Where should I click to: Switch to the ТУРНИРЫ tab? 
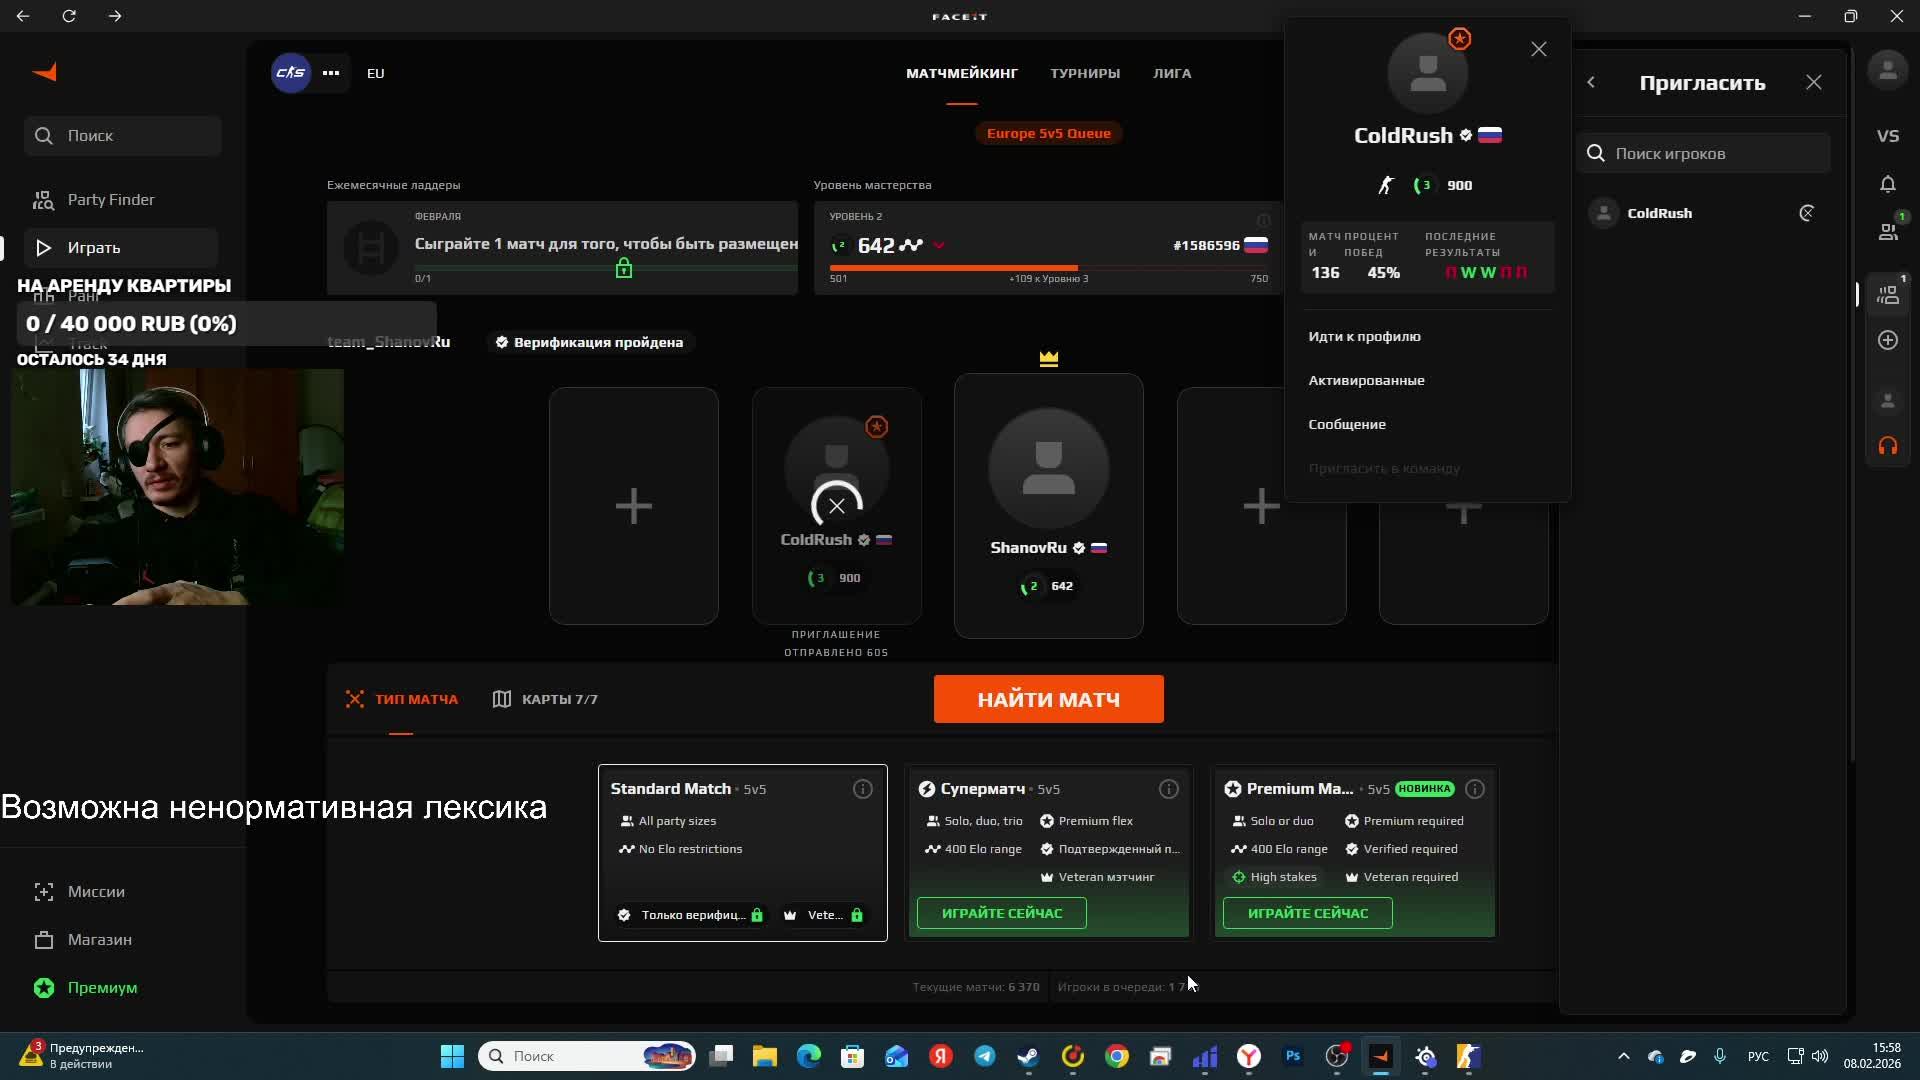pos(1084,73)
